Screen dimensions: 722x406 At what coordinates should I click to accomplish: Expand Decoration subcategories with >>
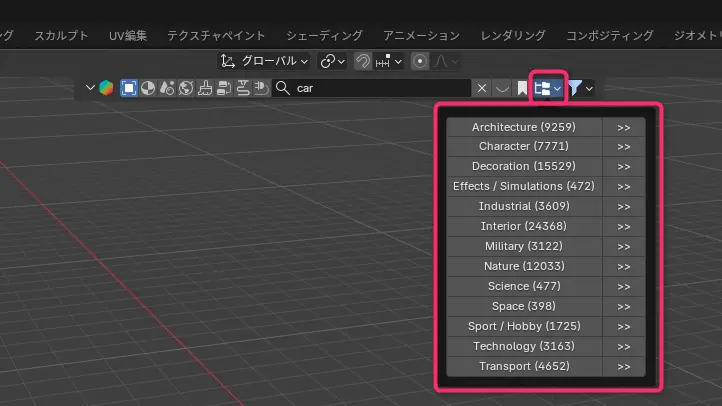pos(623,167)
